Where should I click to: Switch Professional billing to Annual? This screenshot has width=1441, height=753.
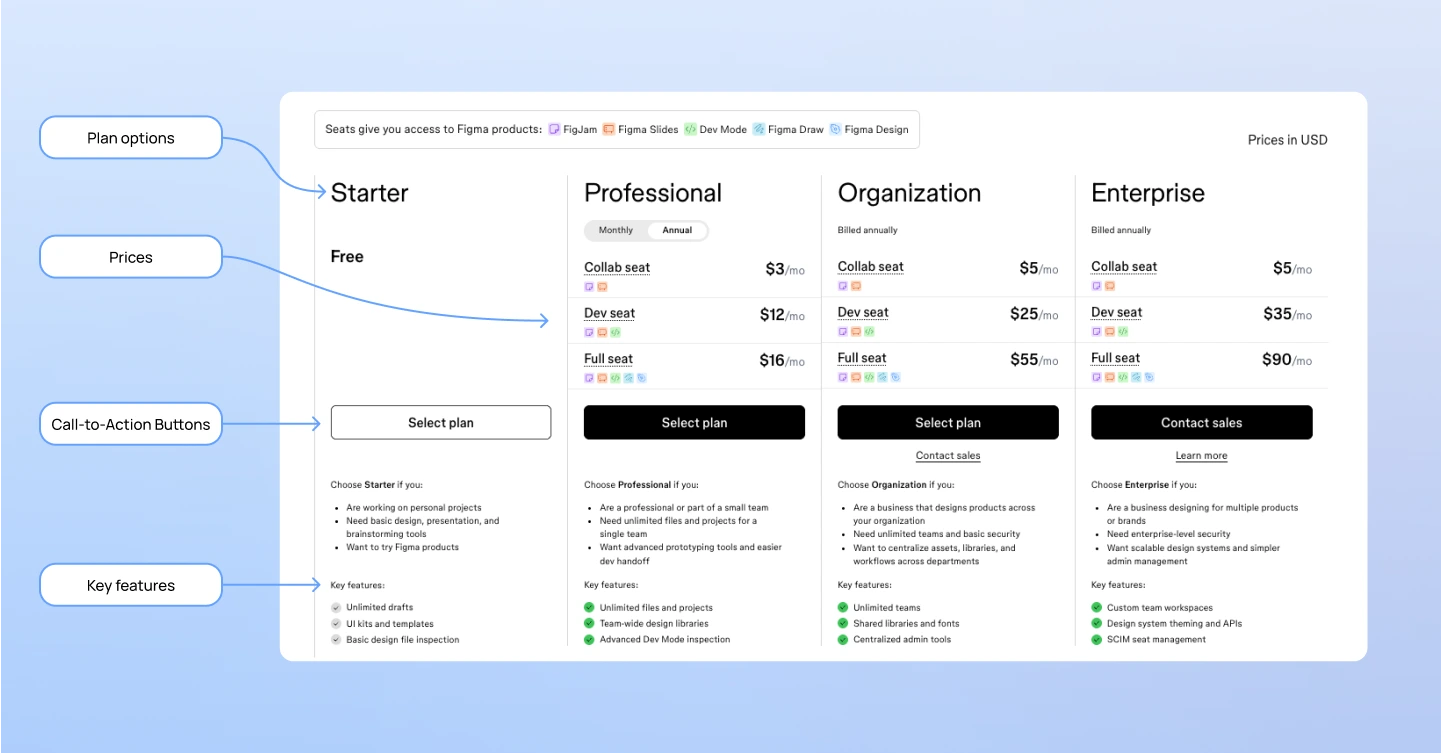point(677,230)
